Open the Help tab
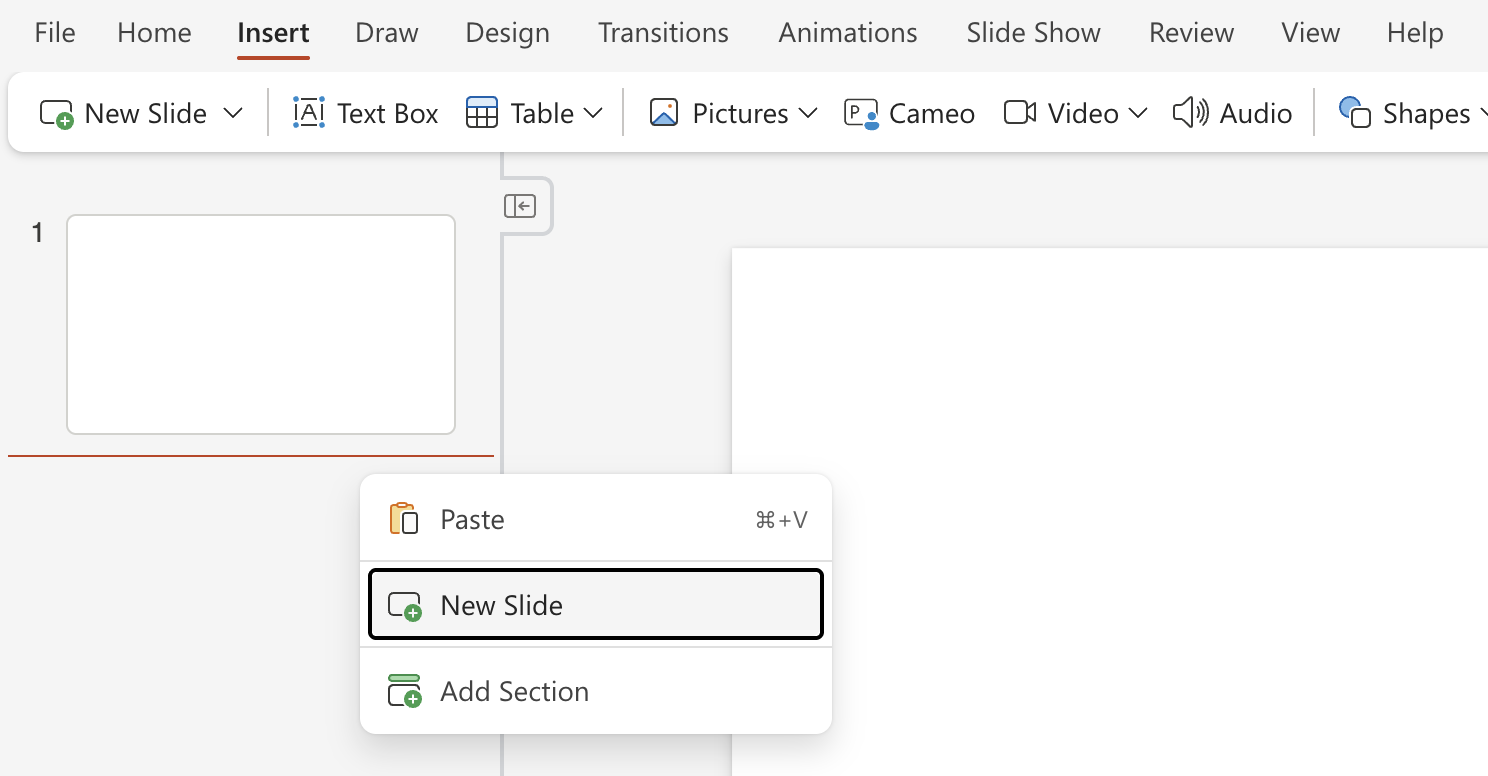 [1415, 33]
